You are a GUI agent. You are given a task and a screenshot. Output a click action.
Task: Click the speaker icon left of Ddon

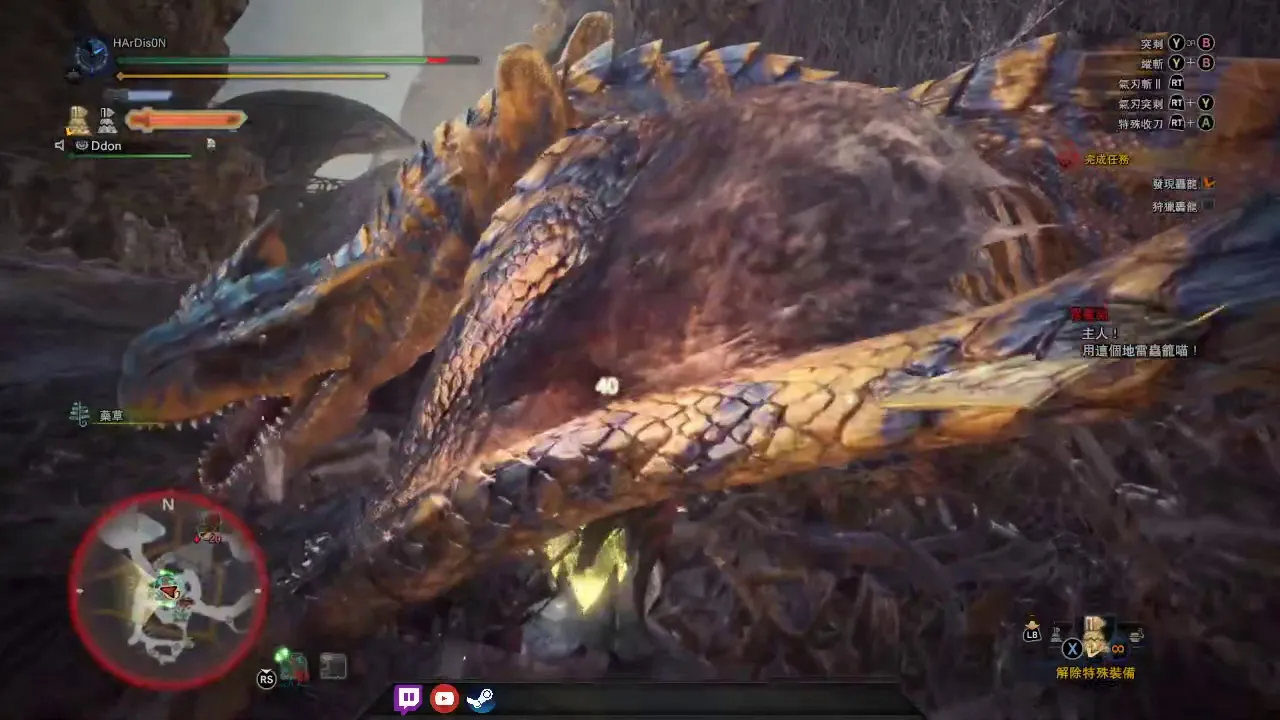point(60,145)
